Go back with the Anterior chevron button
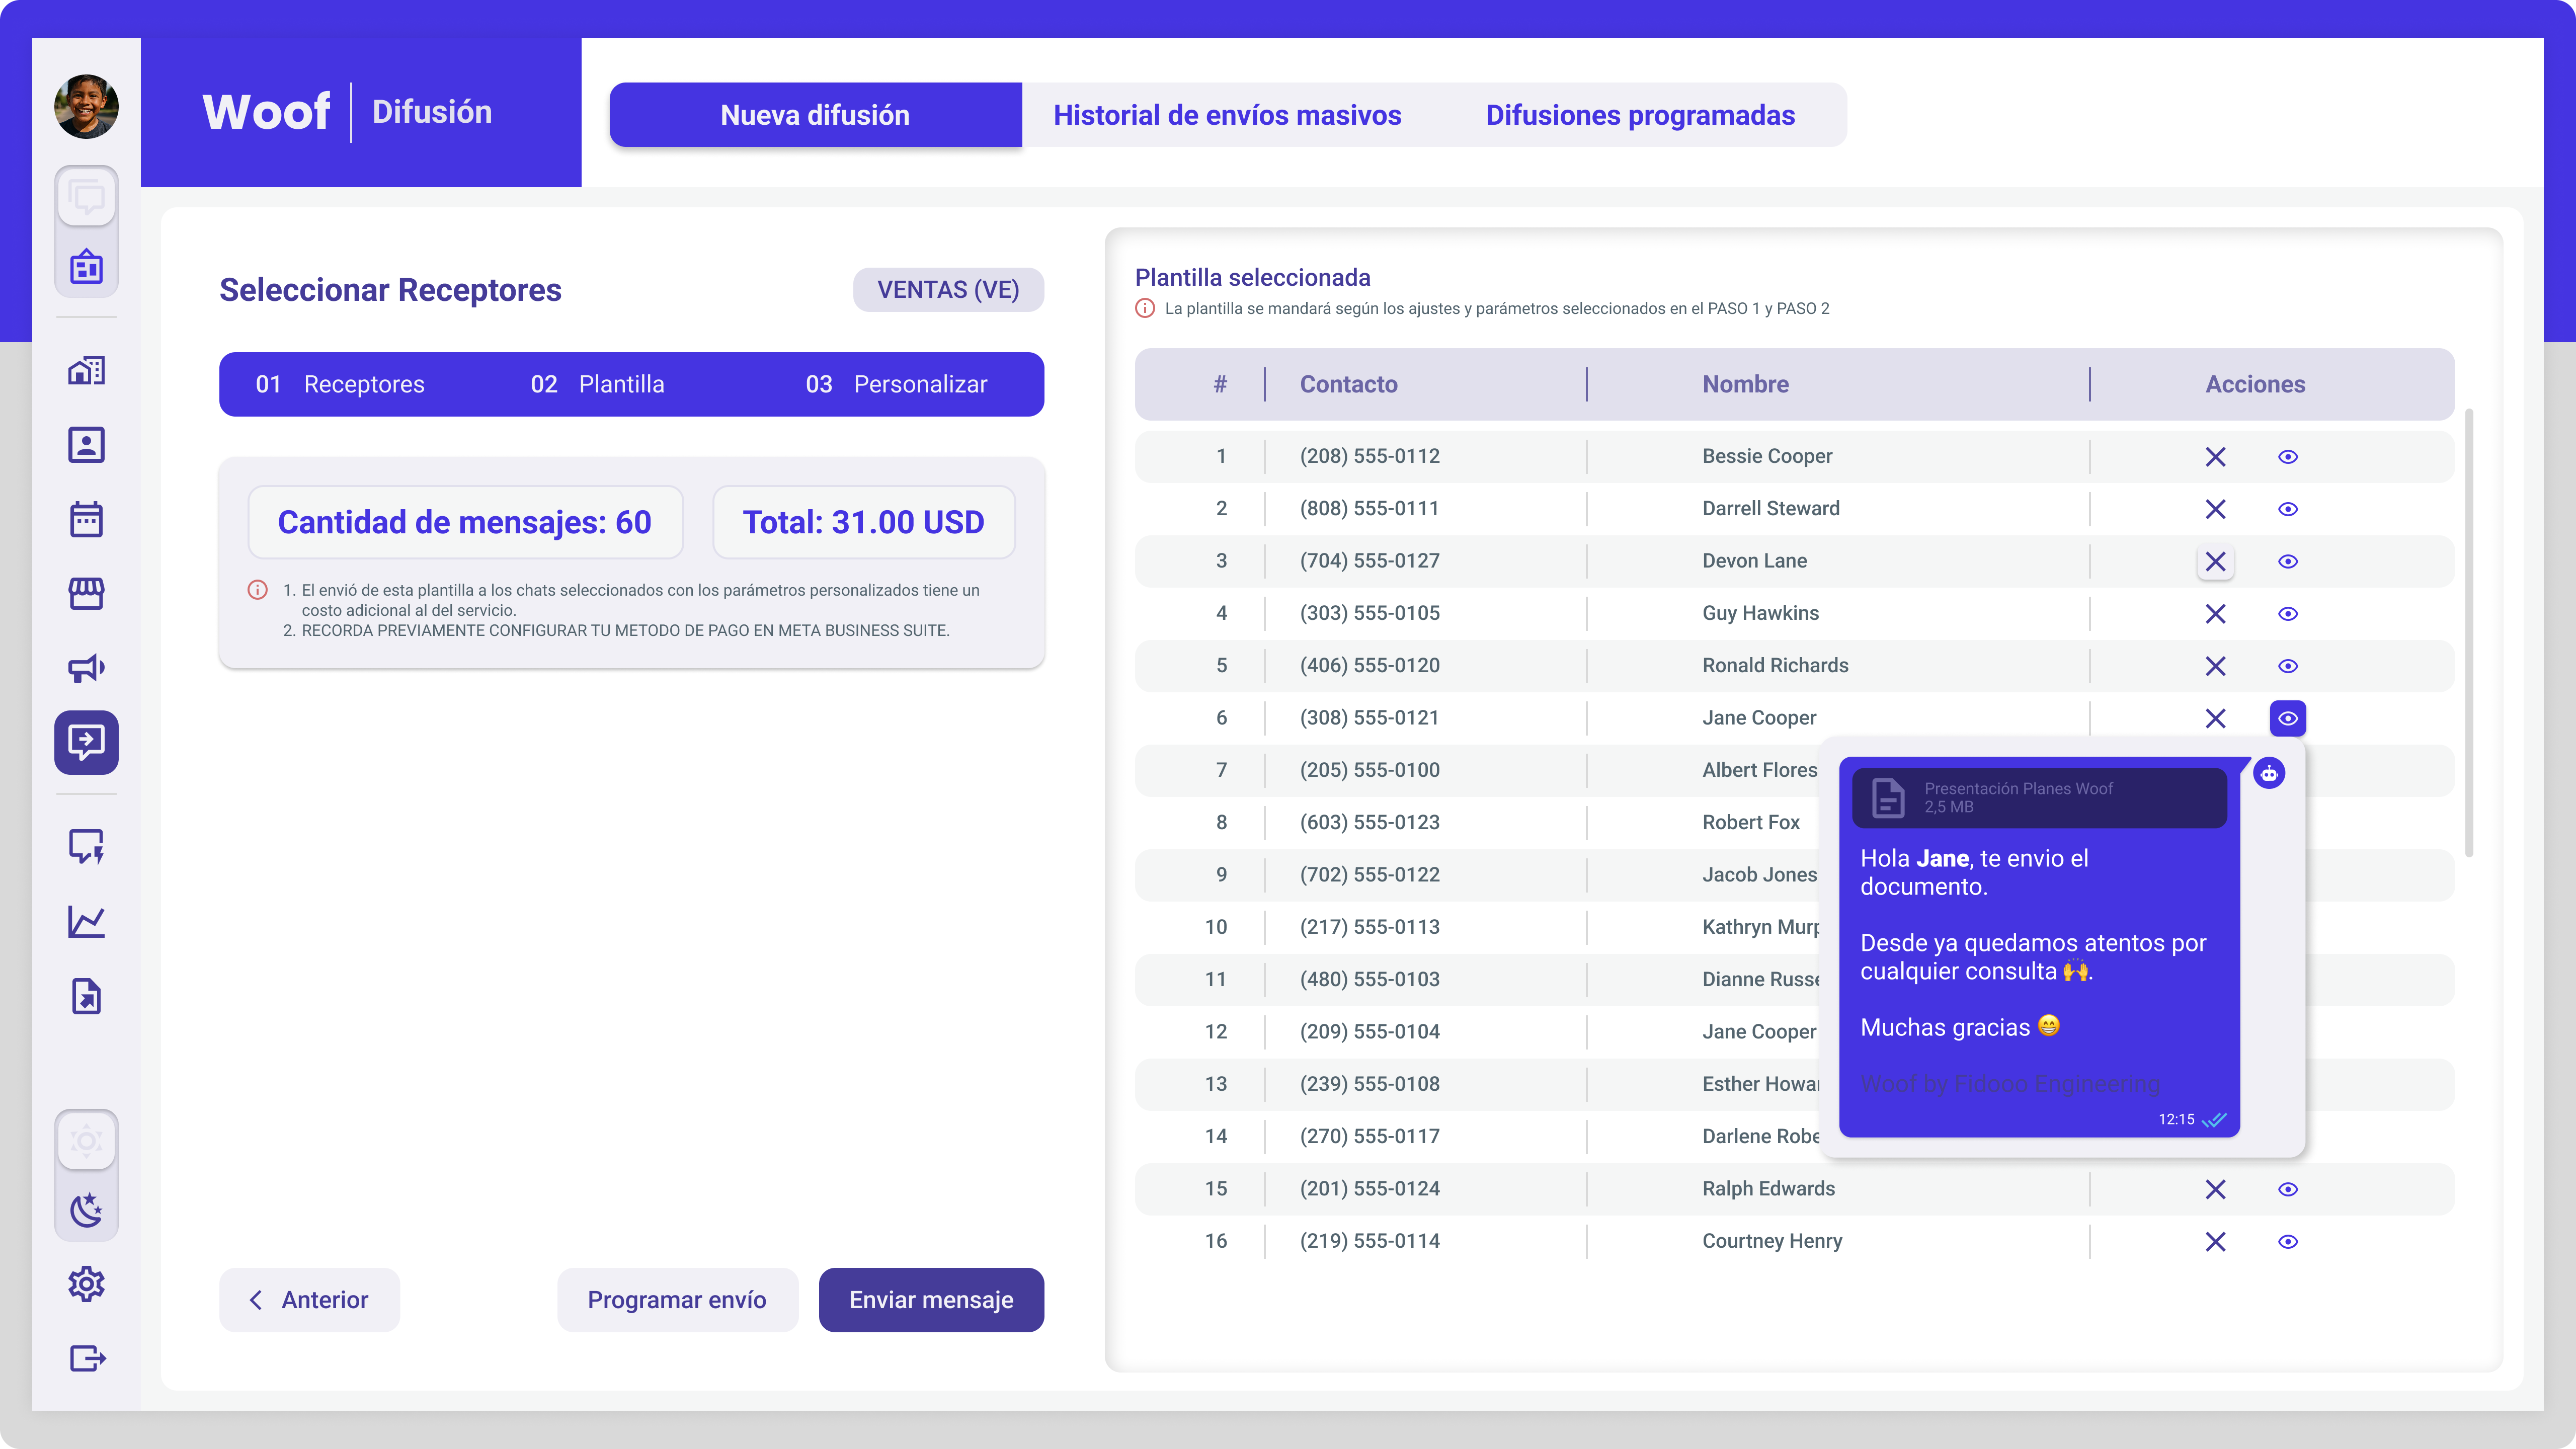The image size is (2576, 1449). (x=309, y=1299)
